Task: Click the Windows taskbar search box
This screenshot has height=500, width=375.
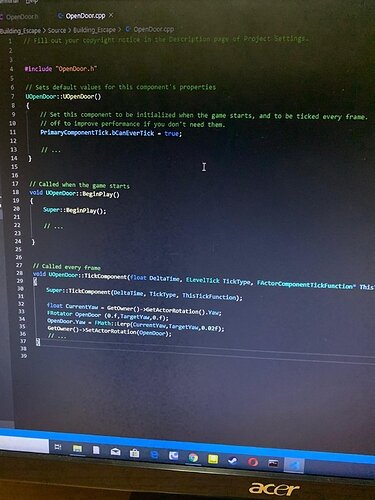Action: (24, 445)
